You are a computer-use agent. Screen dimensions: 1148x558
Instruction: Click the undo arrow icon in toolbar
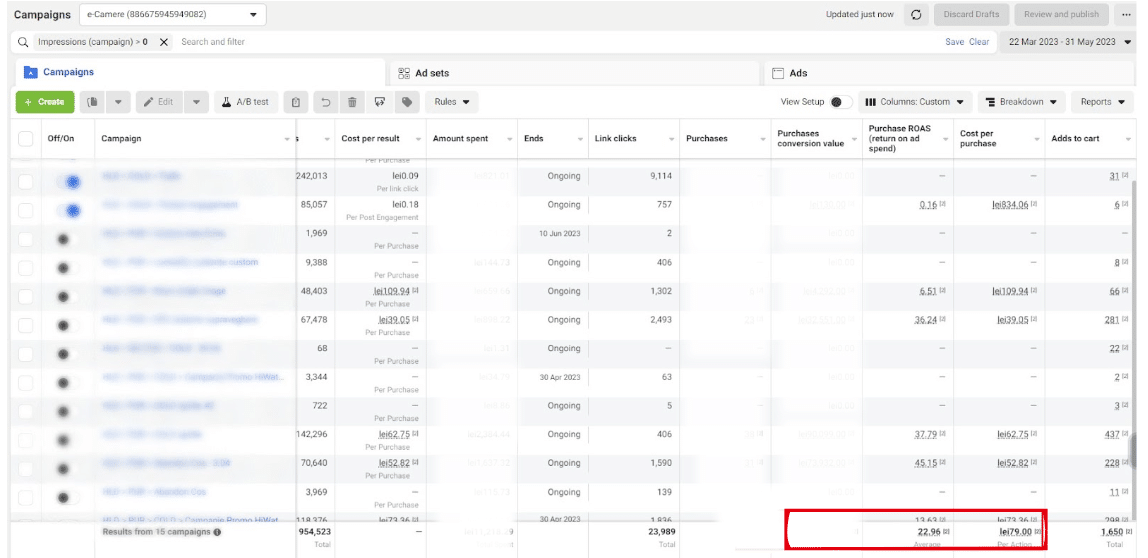325,102
